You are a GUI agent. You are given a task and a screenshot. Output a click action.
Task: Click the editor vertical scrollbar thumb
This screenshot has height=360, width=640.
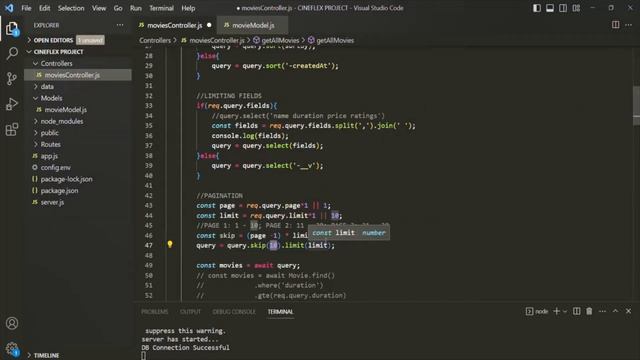[636, 106]
